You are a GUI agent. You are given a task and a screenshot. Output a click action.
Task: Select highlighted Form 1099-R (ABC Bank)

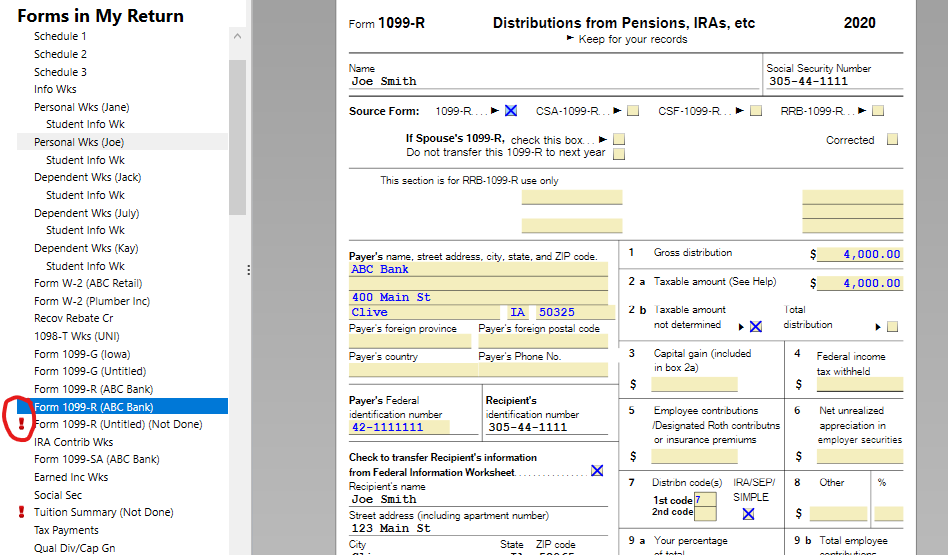[123, 406]
